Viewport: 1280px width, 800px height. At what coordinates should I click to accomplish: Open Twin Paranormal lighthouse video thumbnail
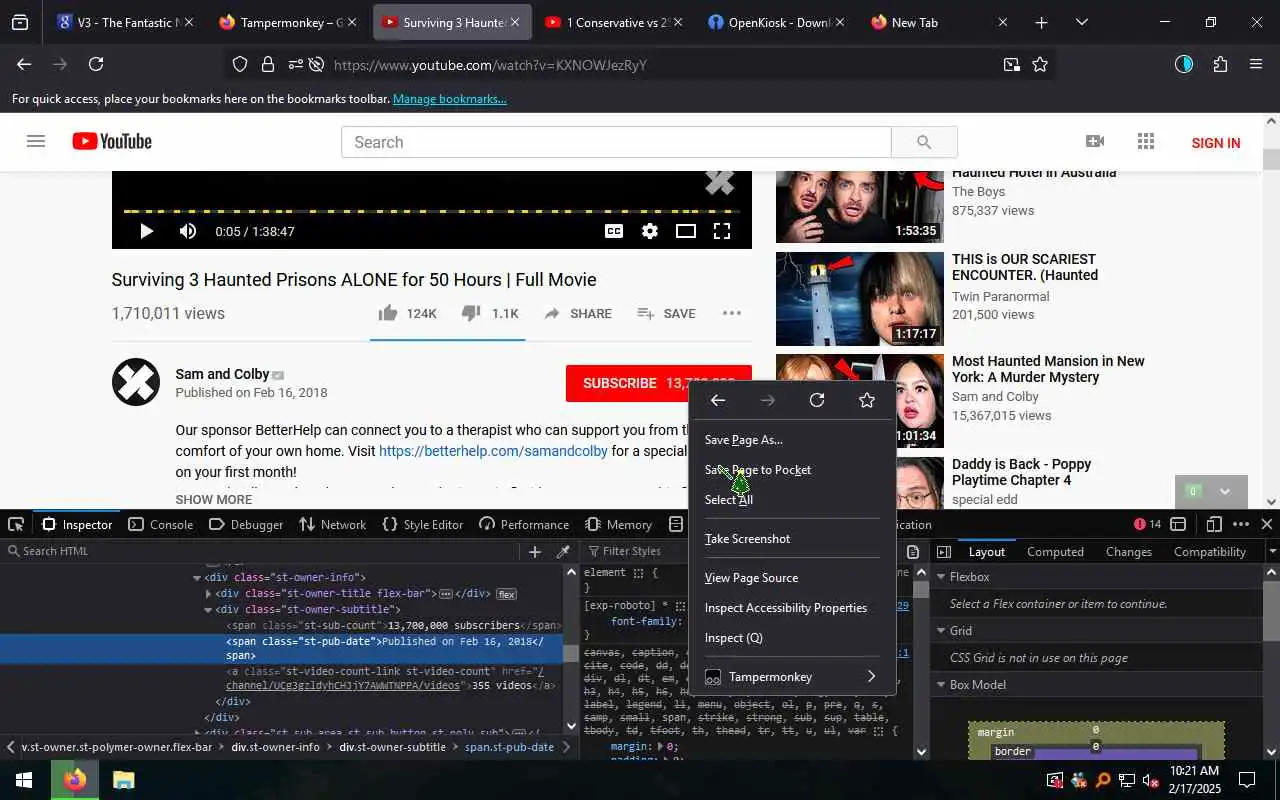tap(860, 299)
